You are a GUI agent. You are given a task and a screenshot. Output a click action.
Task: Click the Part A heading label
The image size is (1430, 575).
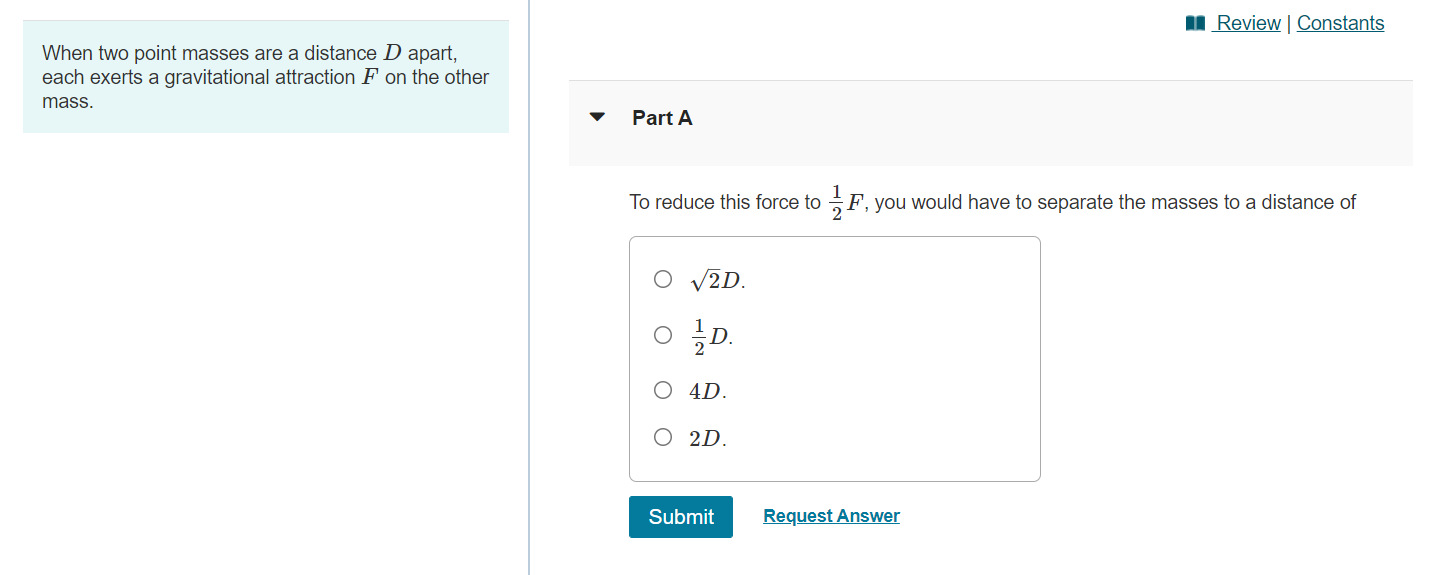[662, 118]
